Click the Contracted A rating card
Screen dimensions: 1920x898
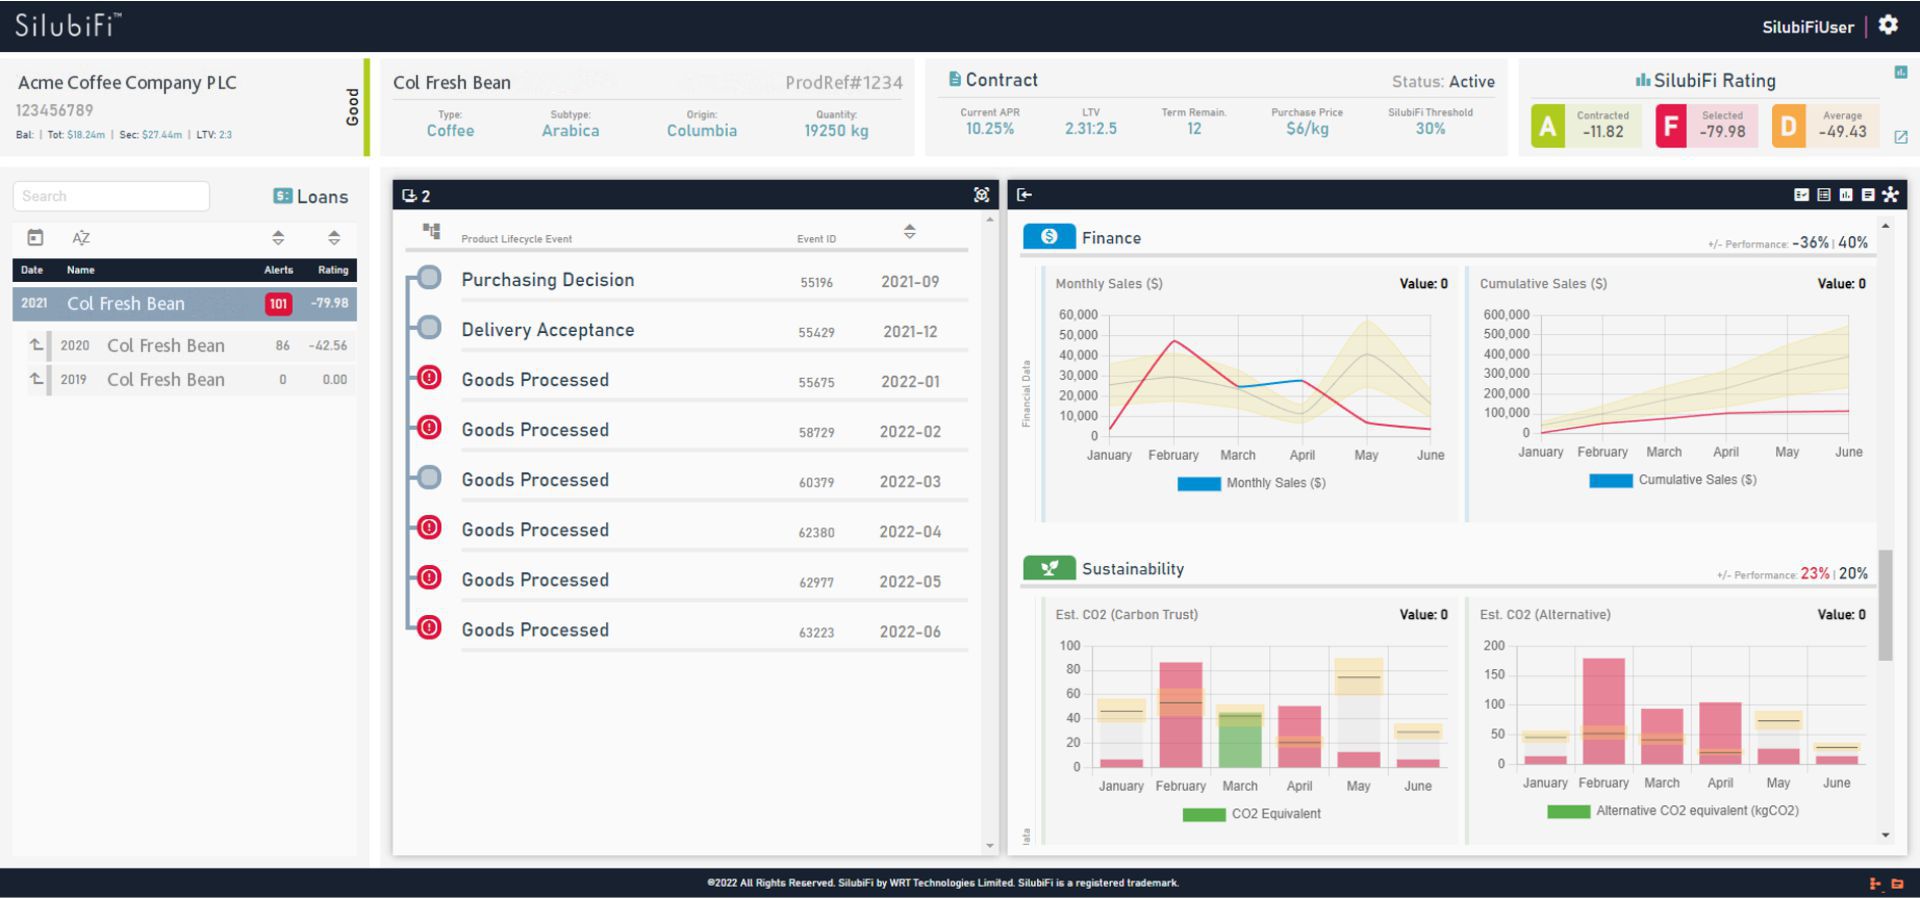click(1586, 126)
